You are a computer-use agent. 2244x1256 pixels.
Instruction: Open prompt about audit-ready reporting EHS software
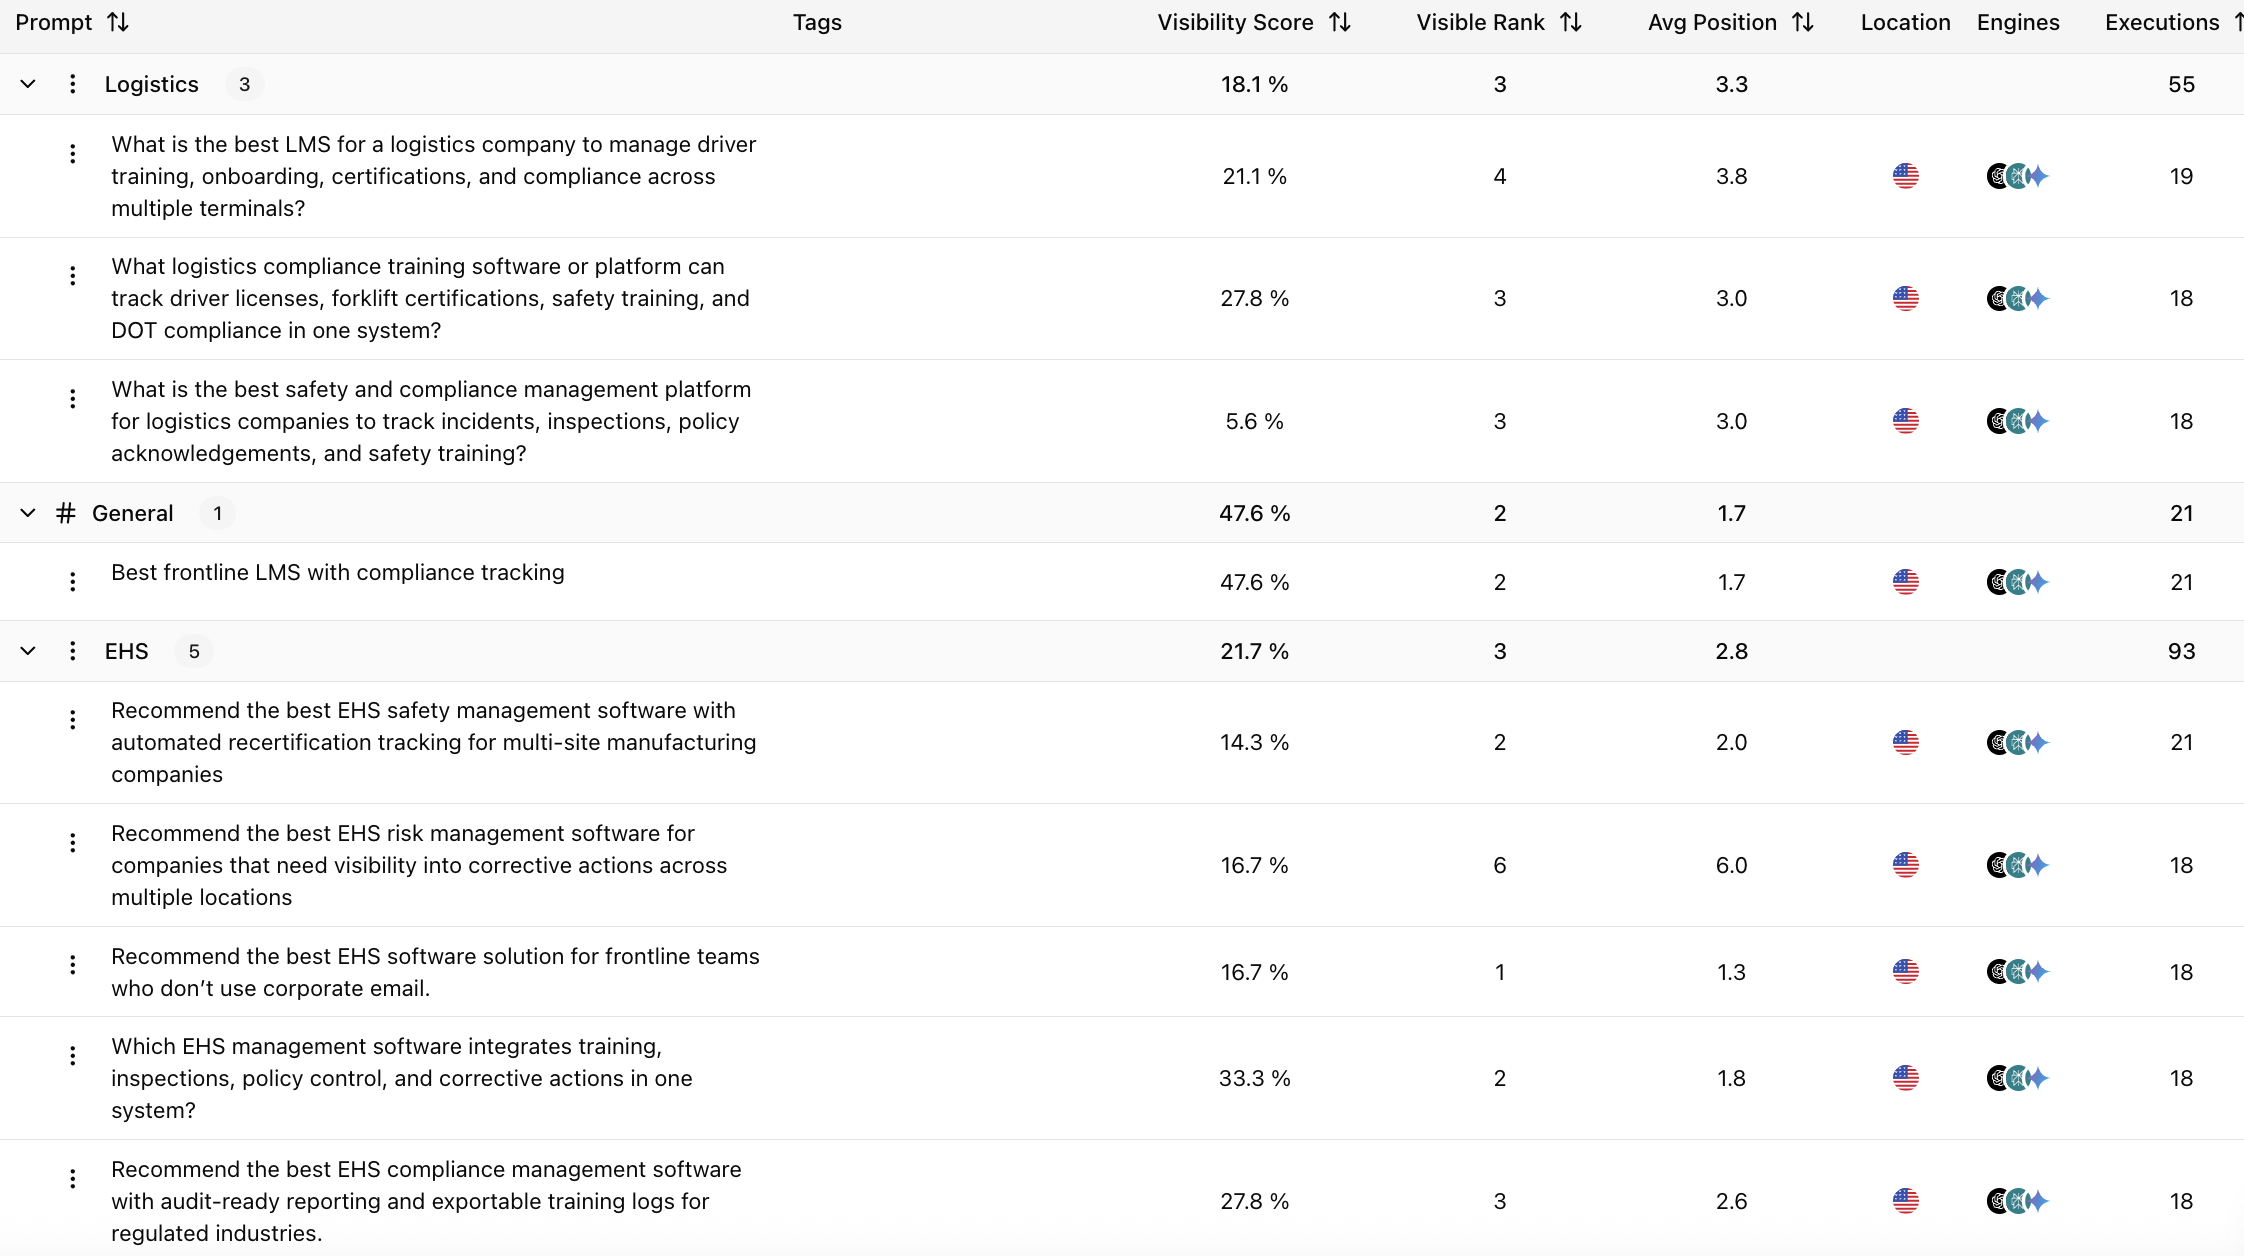426,1201
